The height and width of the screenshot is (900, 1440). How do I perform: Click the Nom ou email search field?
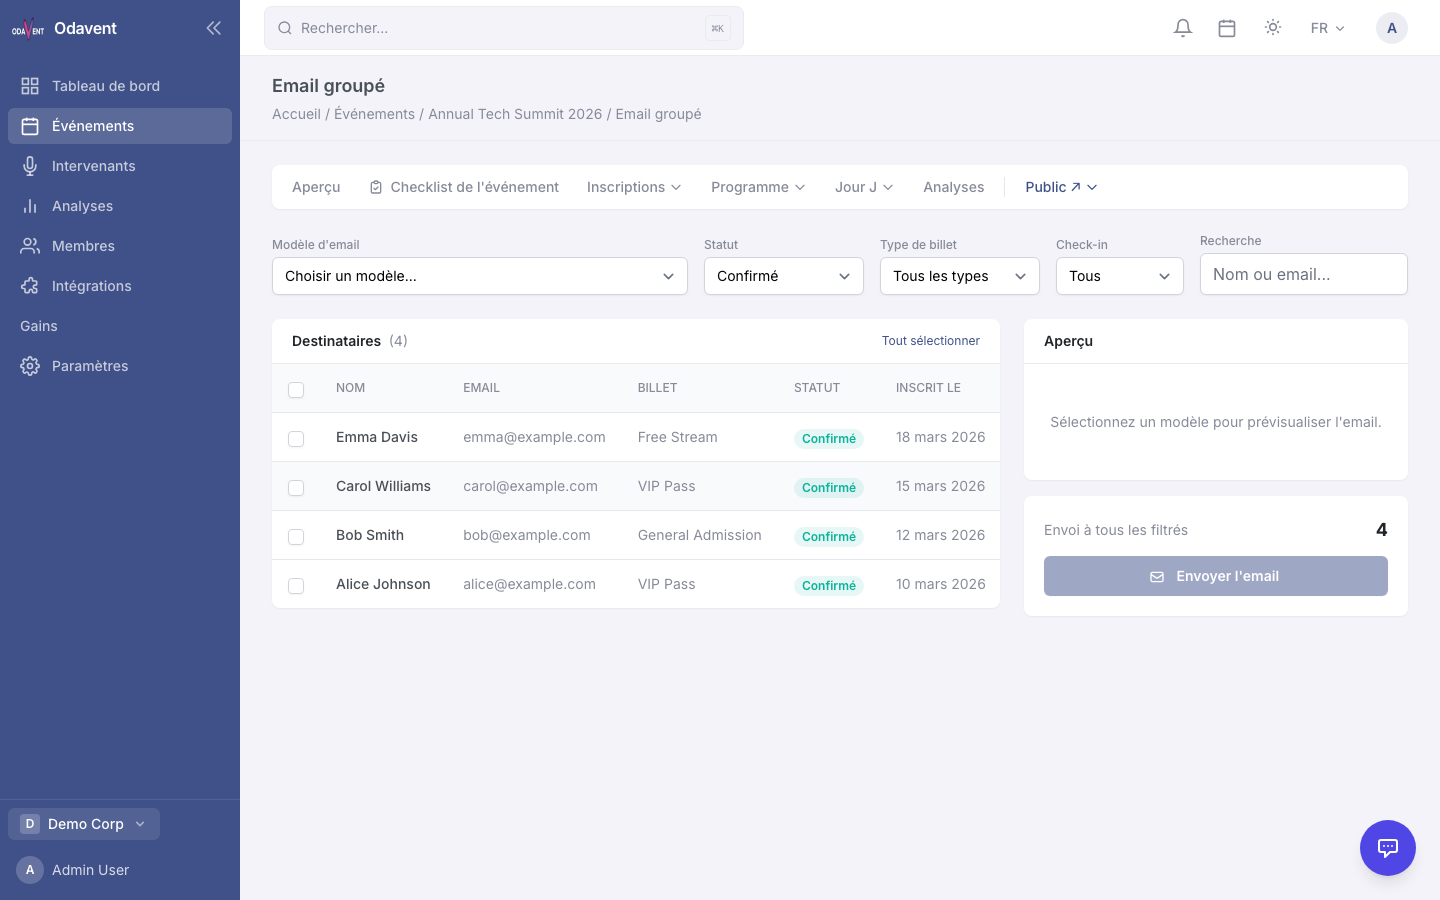tap(1304, 274)
